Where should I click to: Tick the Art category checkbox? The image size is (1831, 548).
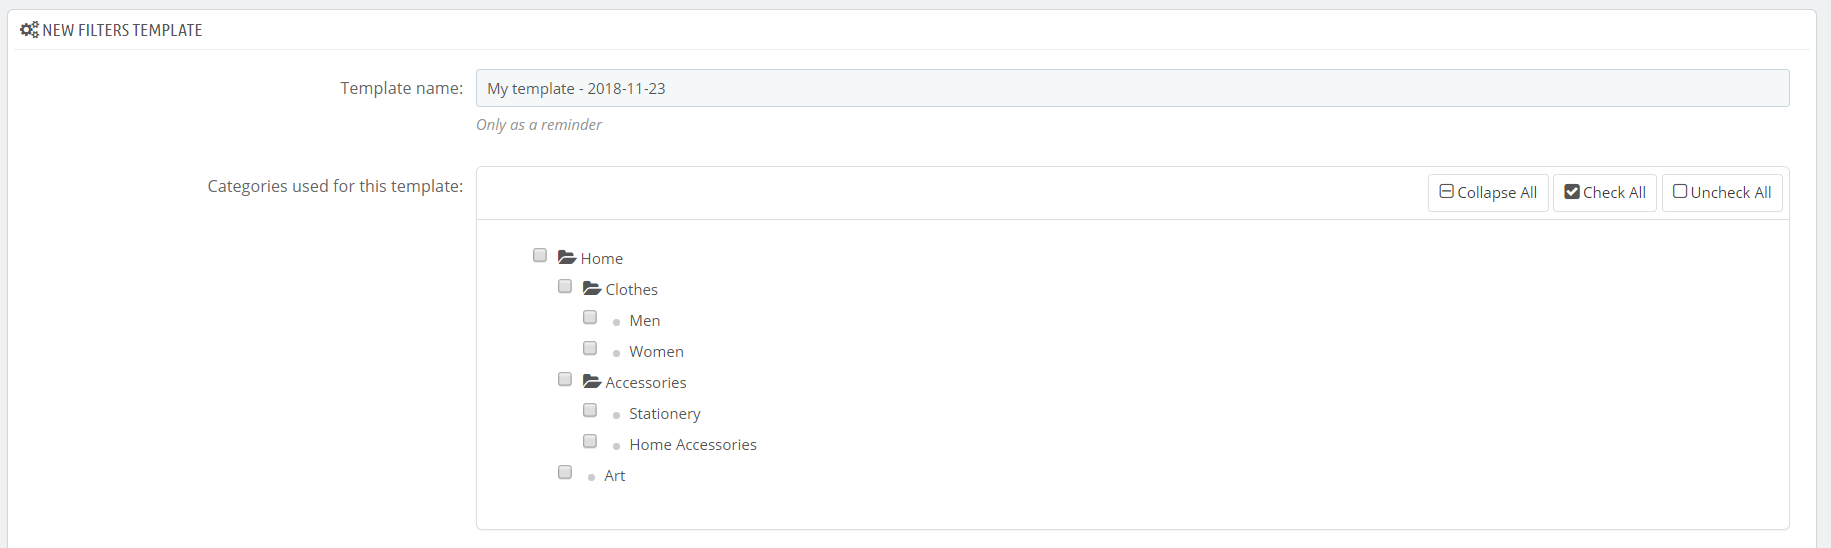point(565,472)
